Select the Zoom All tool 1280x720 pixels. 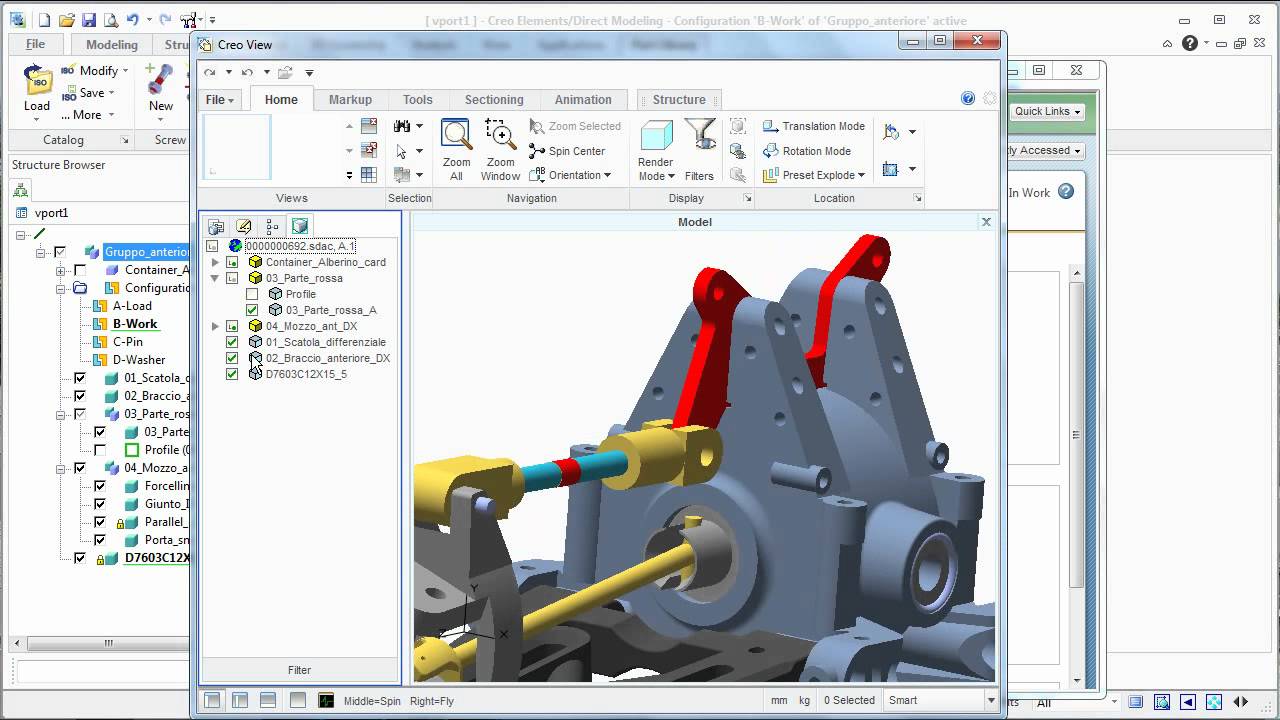click(456, 148)
